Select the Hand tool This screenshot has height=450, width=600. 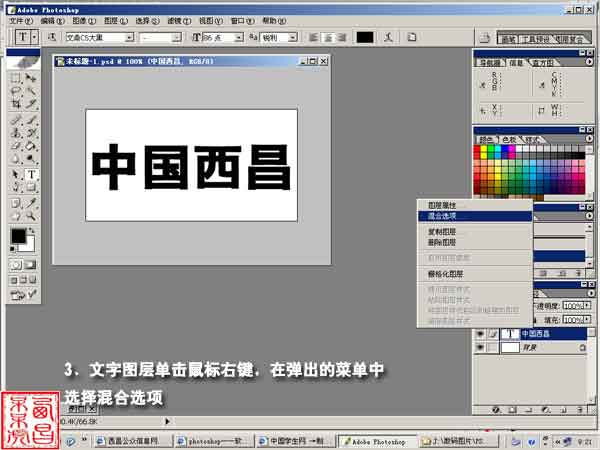16,216
